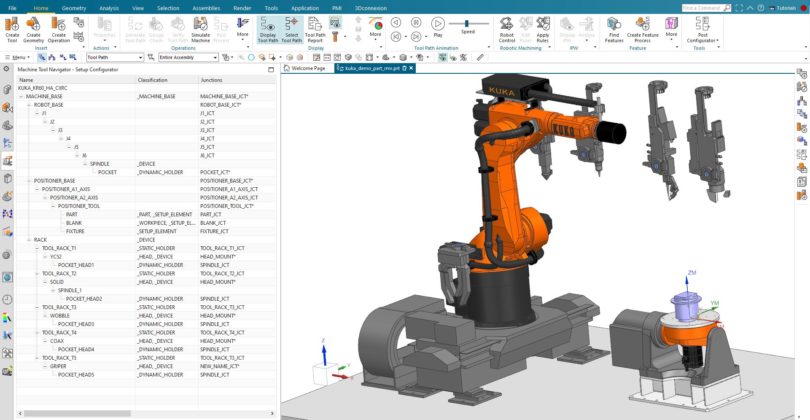Open settings gear atop the resource bar
This screenshot has height=420, width=810.
pyautogui.click(x=7, y=69)
